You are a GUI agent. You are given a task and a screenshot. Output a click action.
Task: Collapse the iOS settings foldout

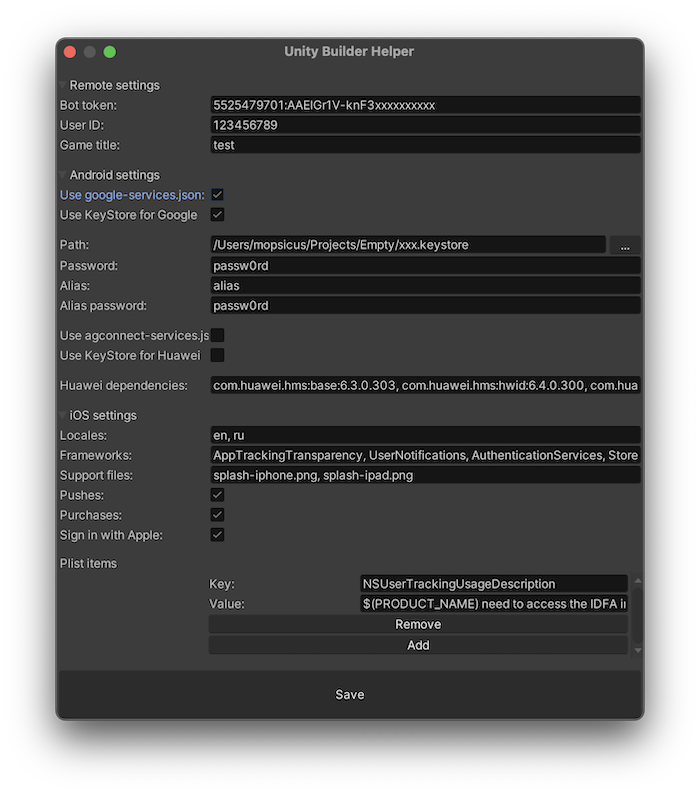63,415
